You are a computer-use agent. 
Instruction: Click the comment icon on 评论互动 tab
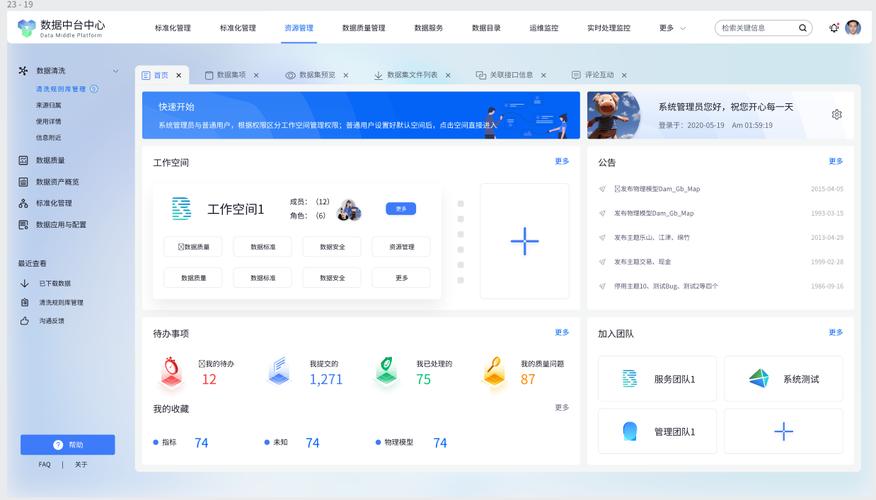pyautogui.click(x=576, y=75)
